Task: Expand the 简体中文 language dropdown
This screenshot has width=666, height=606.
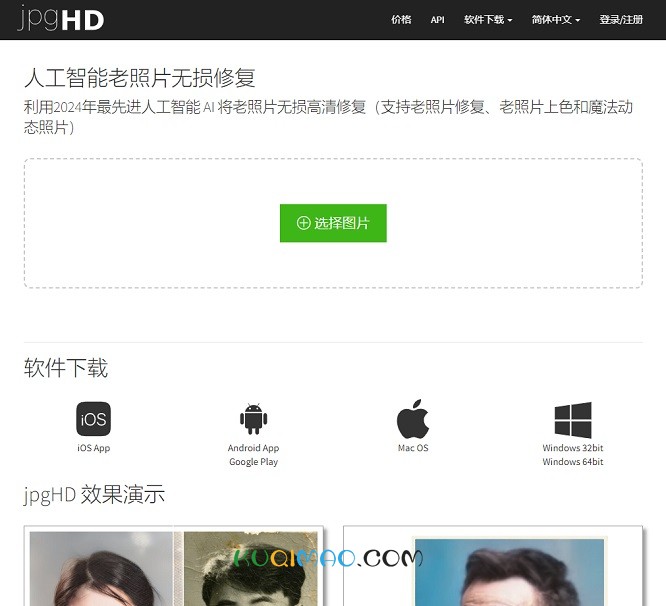Action: click(556, 20)
